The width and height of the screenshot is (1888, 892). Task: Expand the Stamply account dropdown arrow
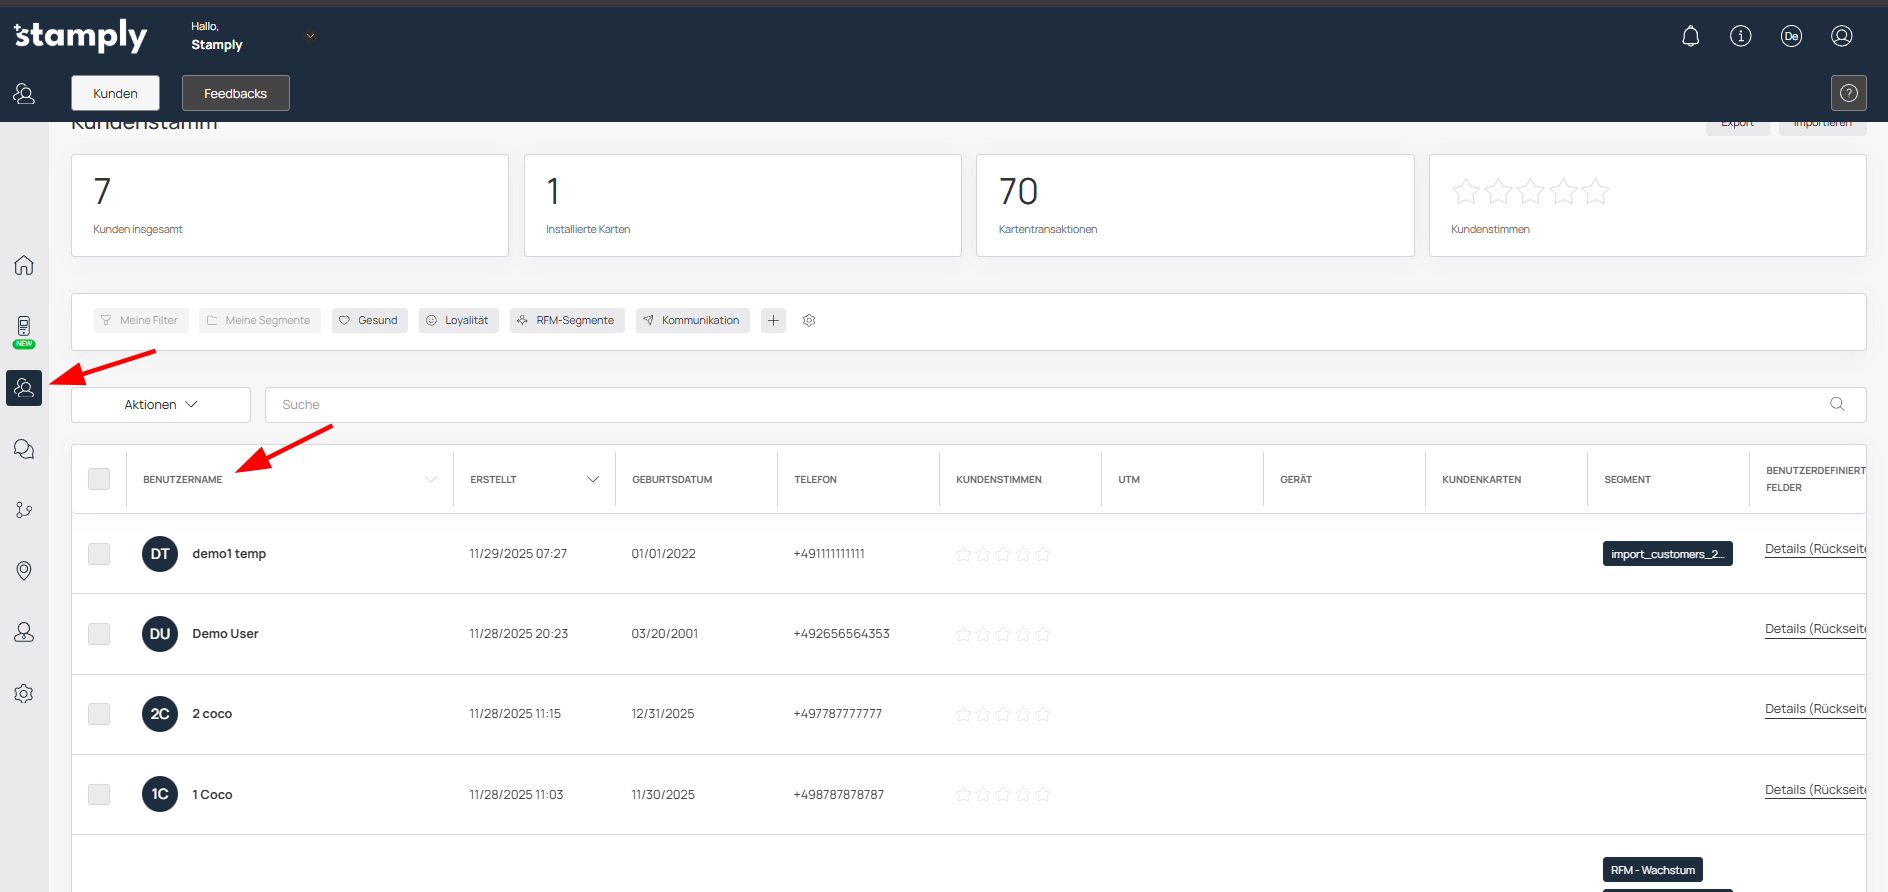[x=310, y=37]
